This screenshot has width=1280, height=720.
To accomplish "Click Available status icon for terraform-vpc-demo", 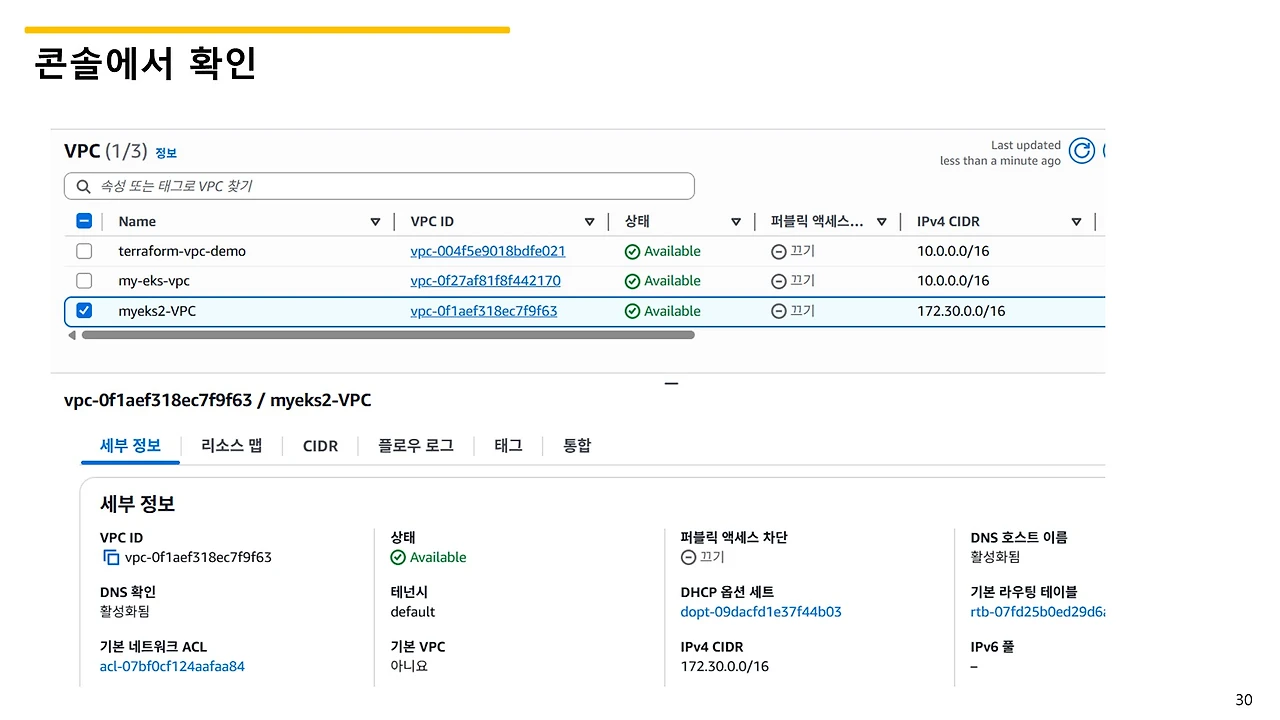I will click(632, 252).
